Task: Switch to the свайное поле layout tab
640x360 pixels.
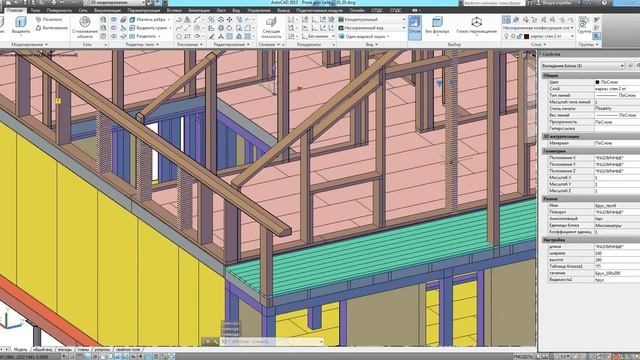Action: pos(128,350)
